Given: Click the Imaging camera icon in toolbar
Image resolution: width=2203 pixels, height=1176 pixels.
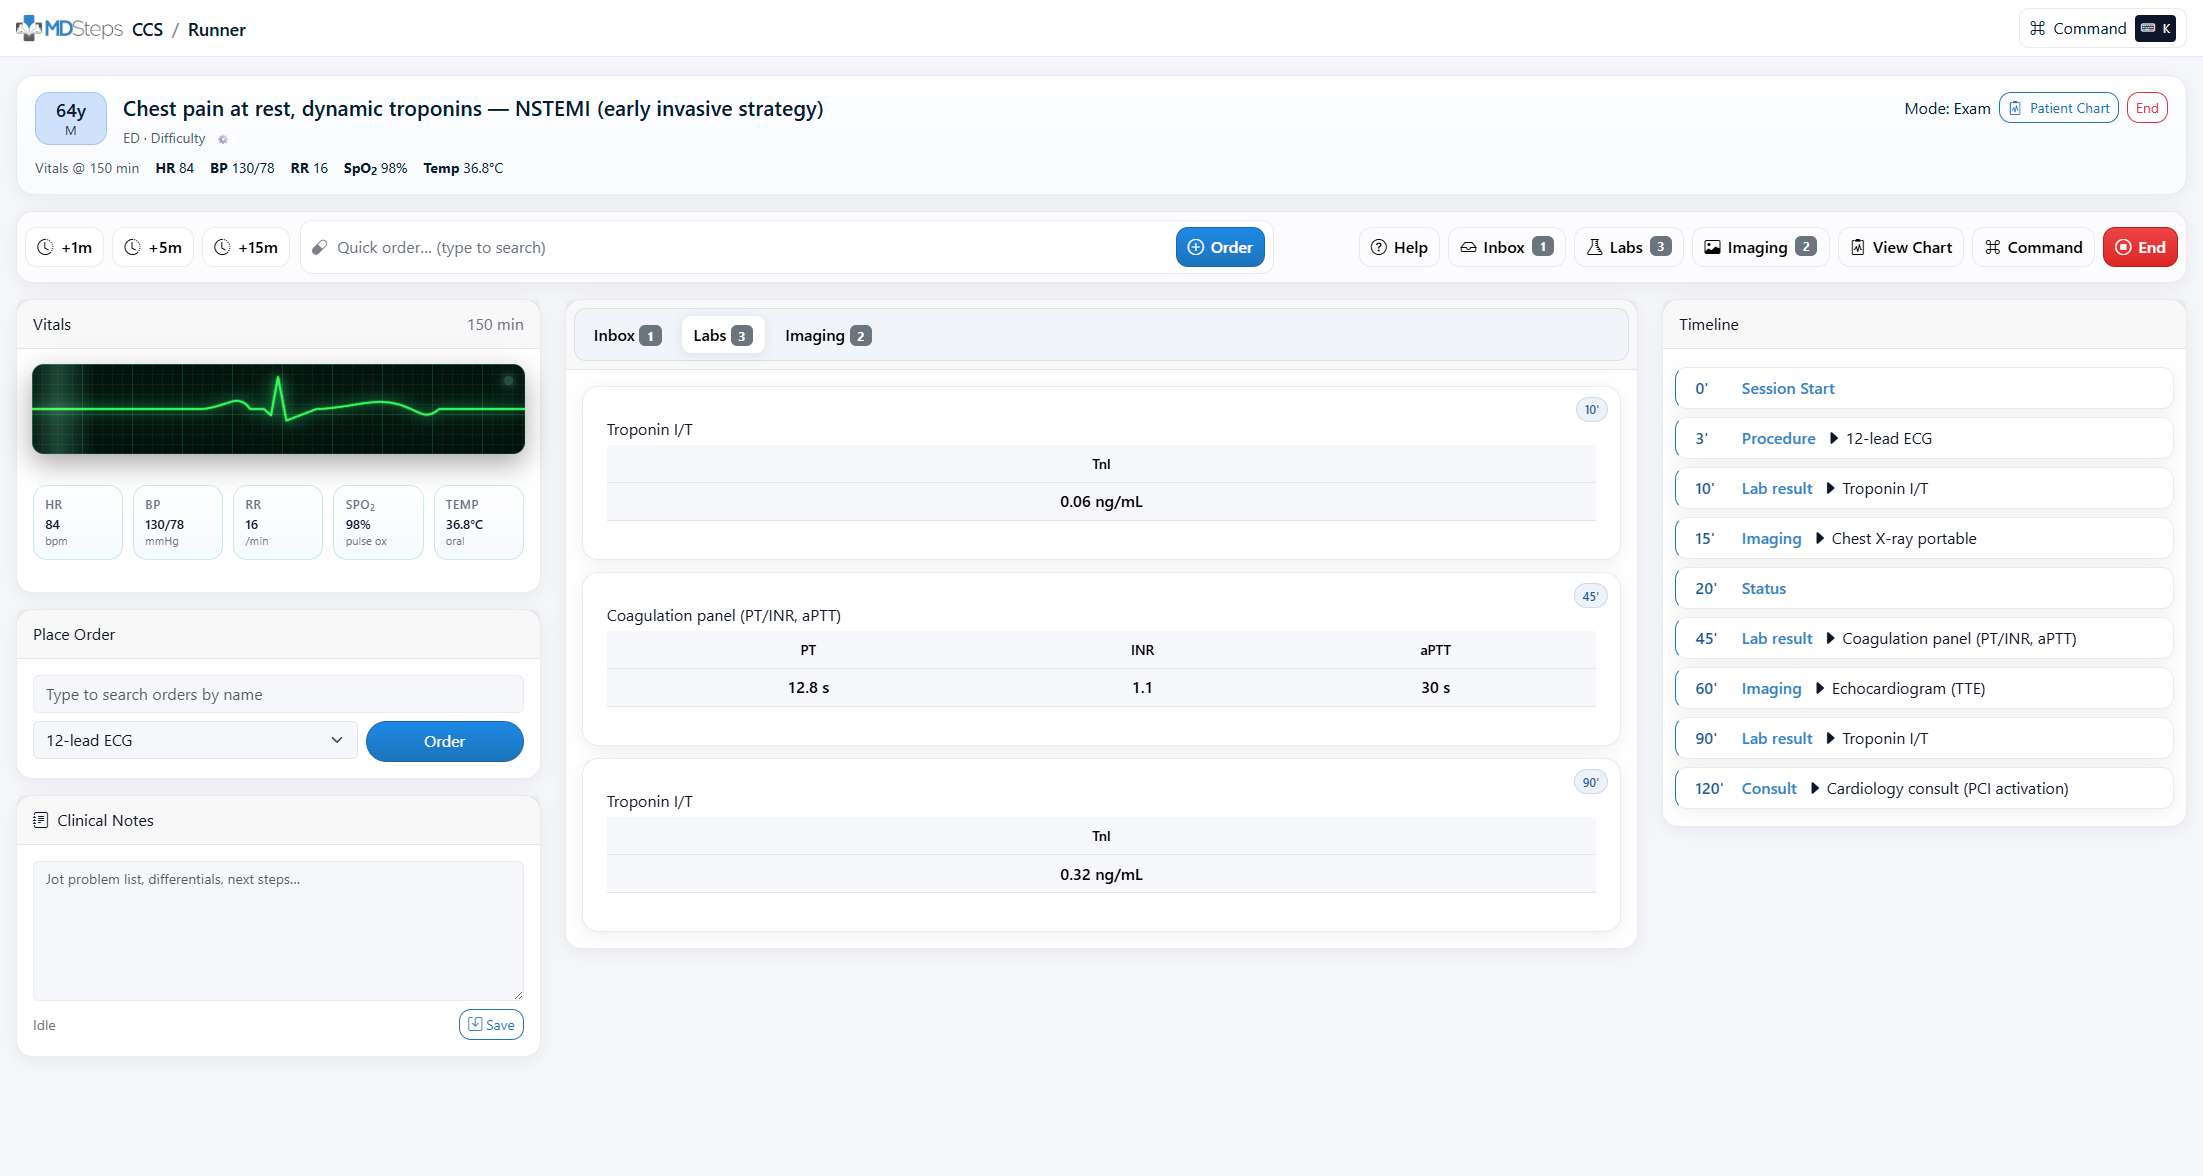Looking at the screenshot, I should (x=1713, y=247).
